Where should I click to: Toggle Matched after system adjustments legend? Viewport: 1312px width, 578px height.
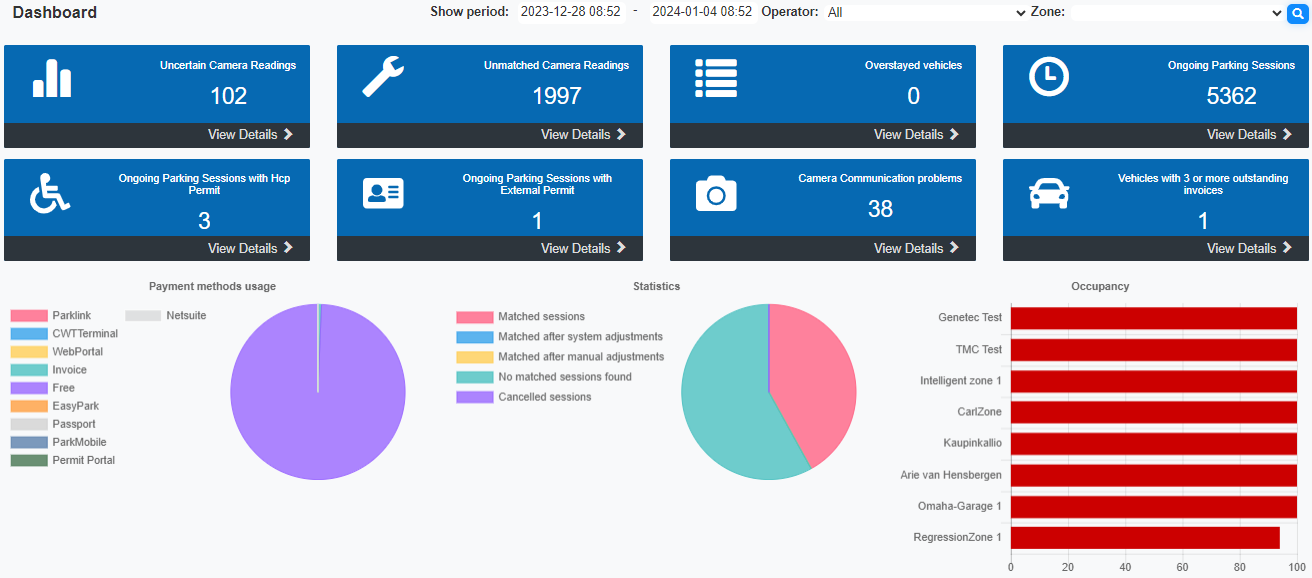[560, 337]
